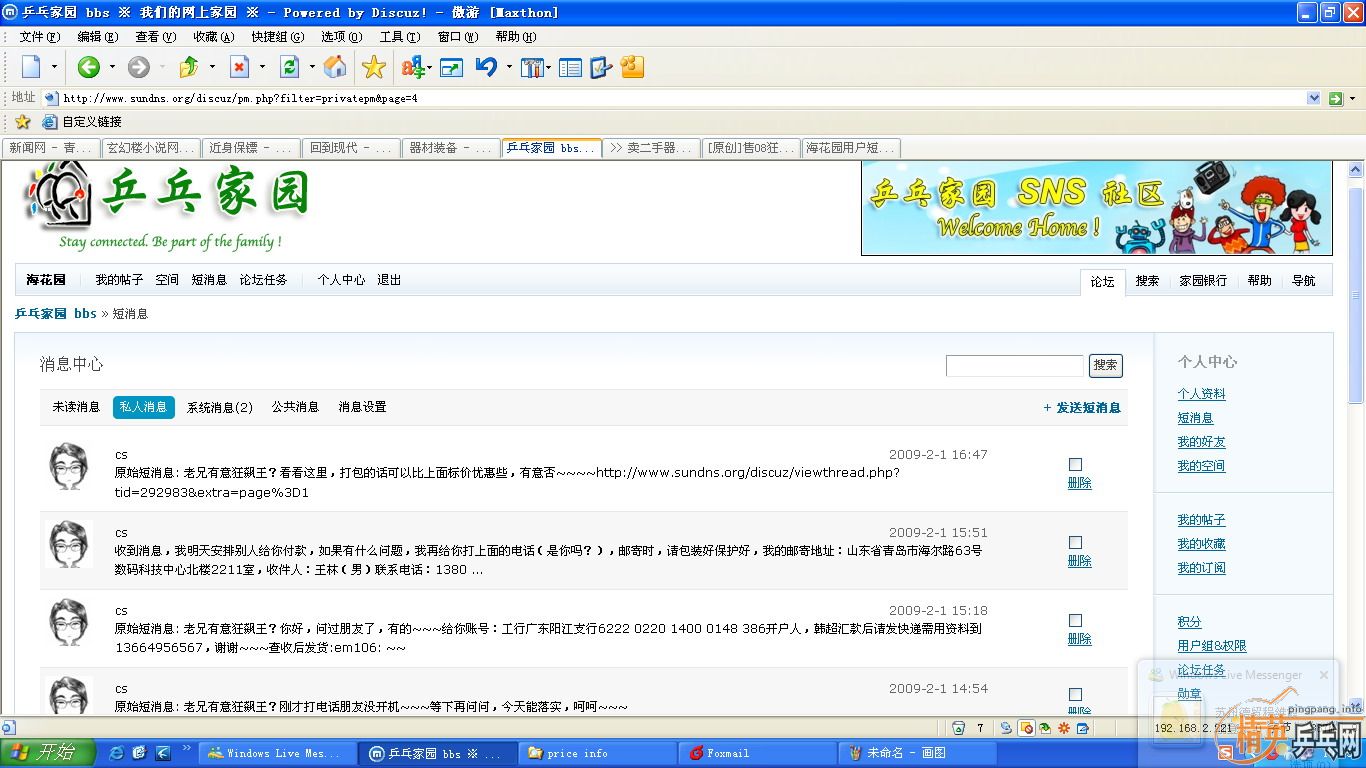Click the address bar URL field
This screenshot has height=768, width=1366.
(684, 98)
